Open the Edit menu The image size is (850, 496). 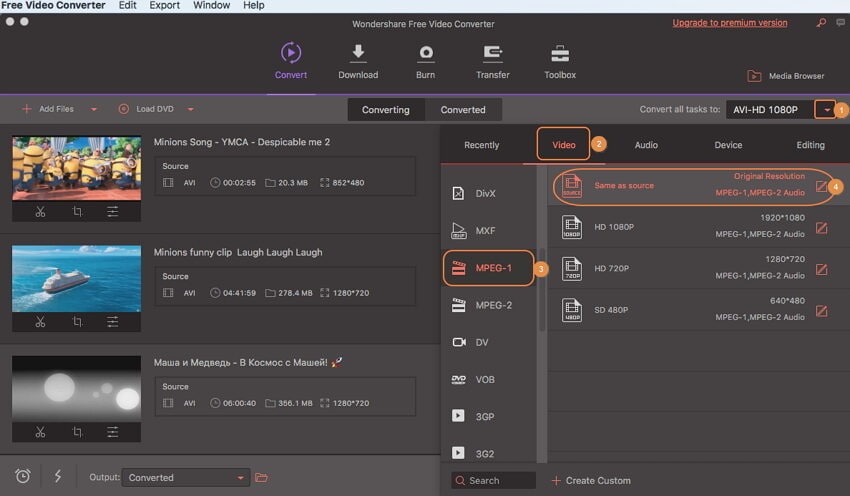point(127,5)
